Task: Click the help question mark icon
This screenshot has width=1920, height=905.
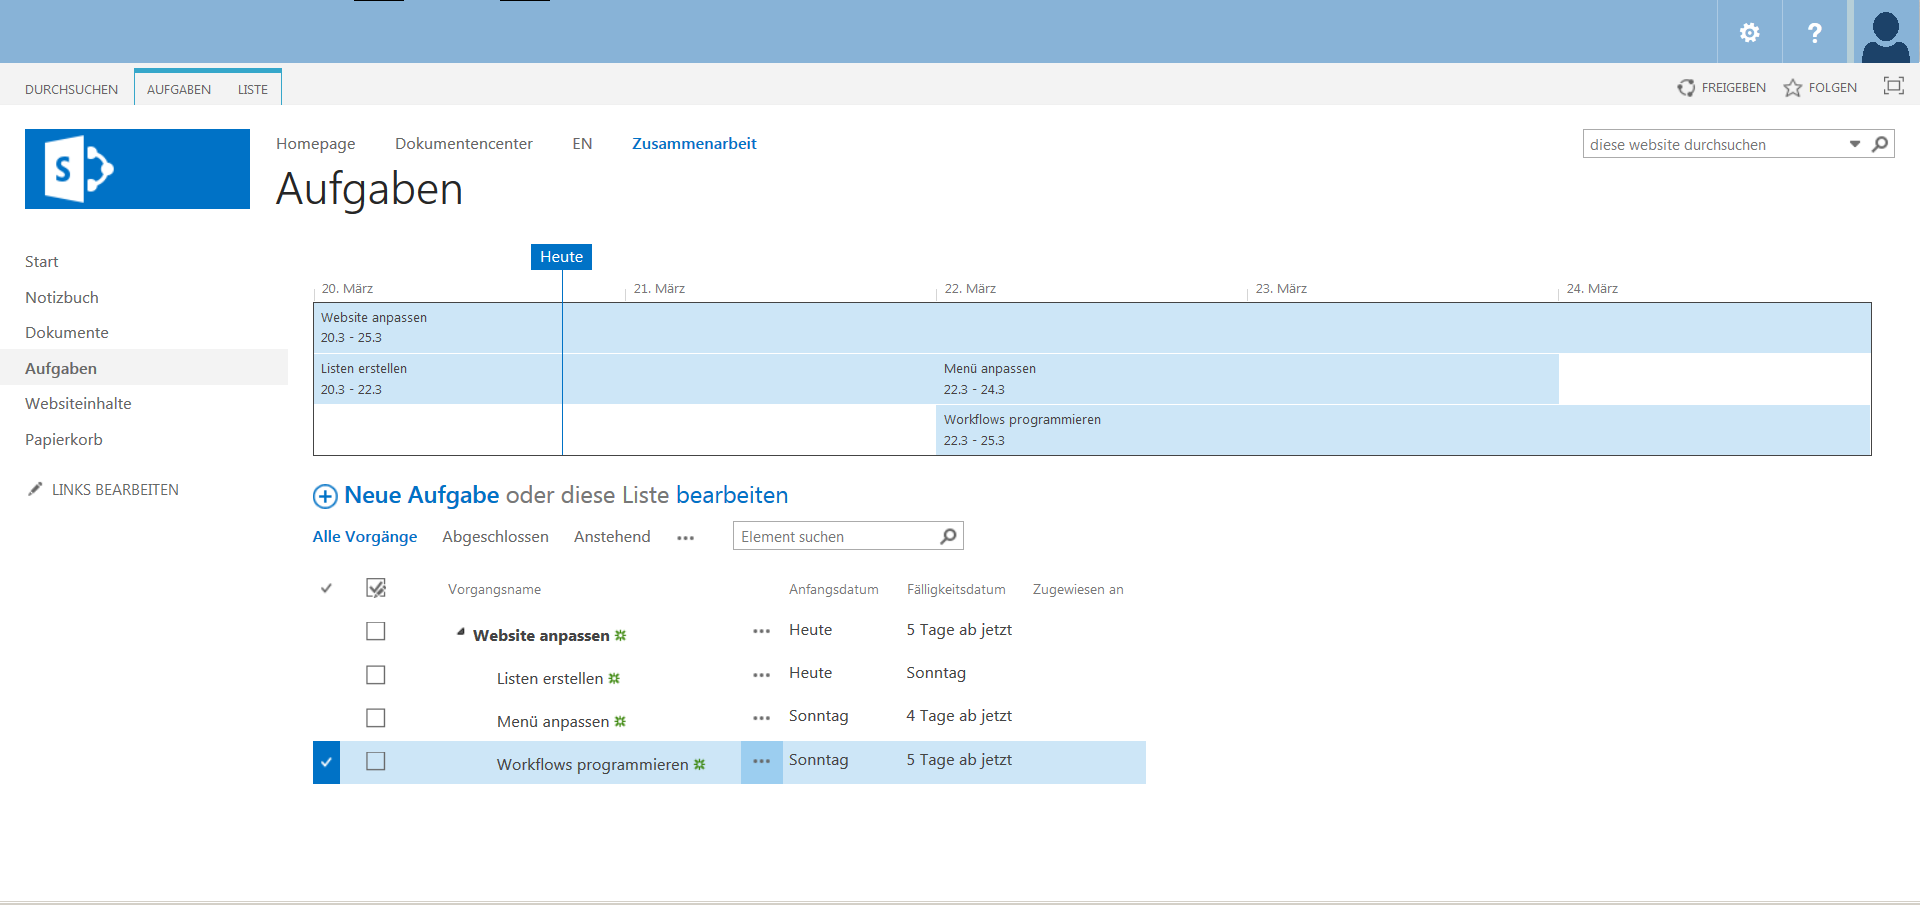Action: point(1814,33)
